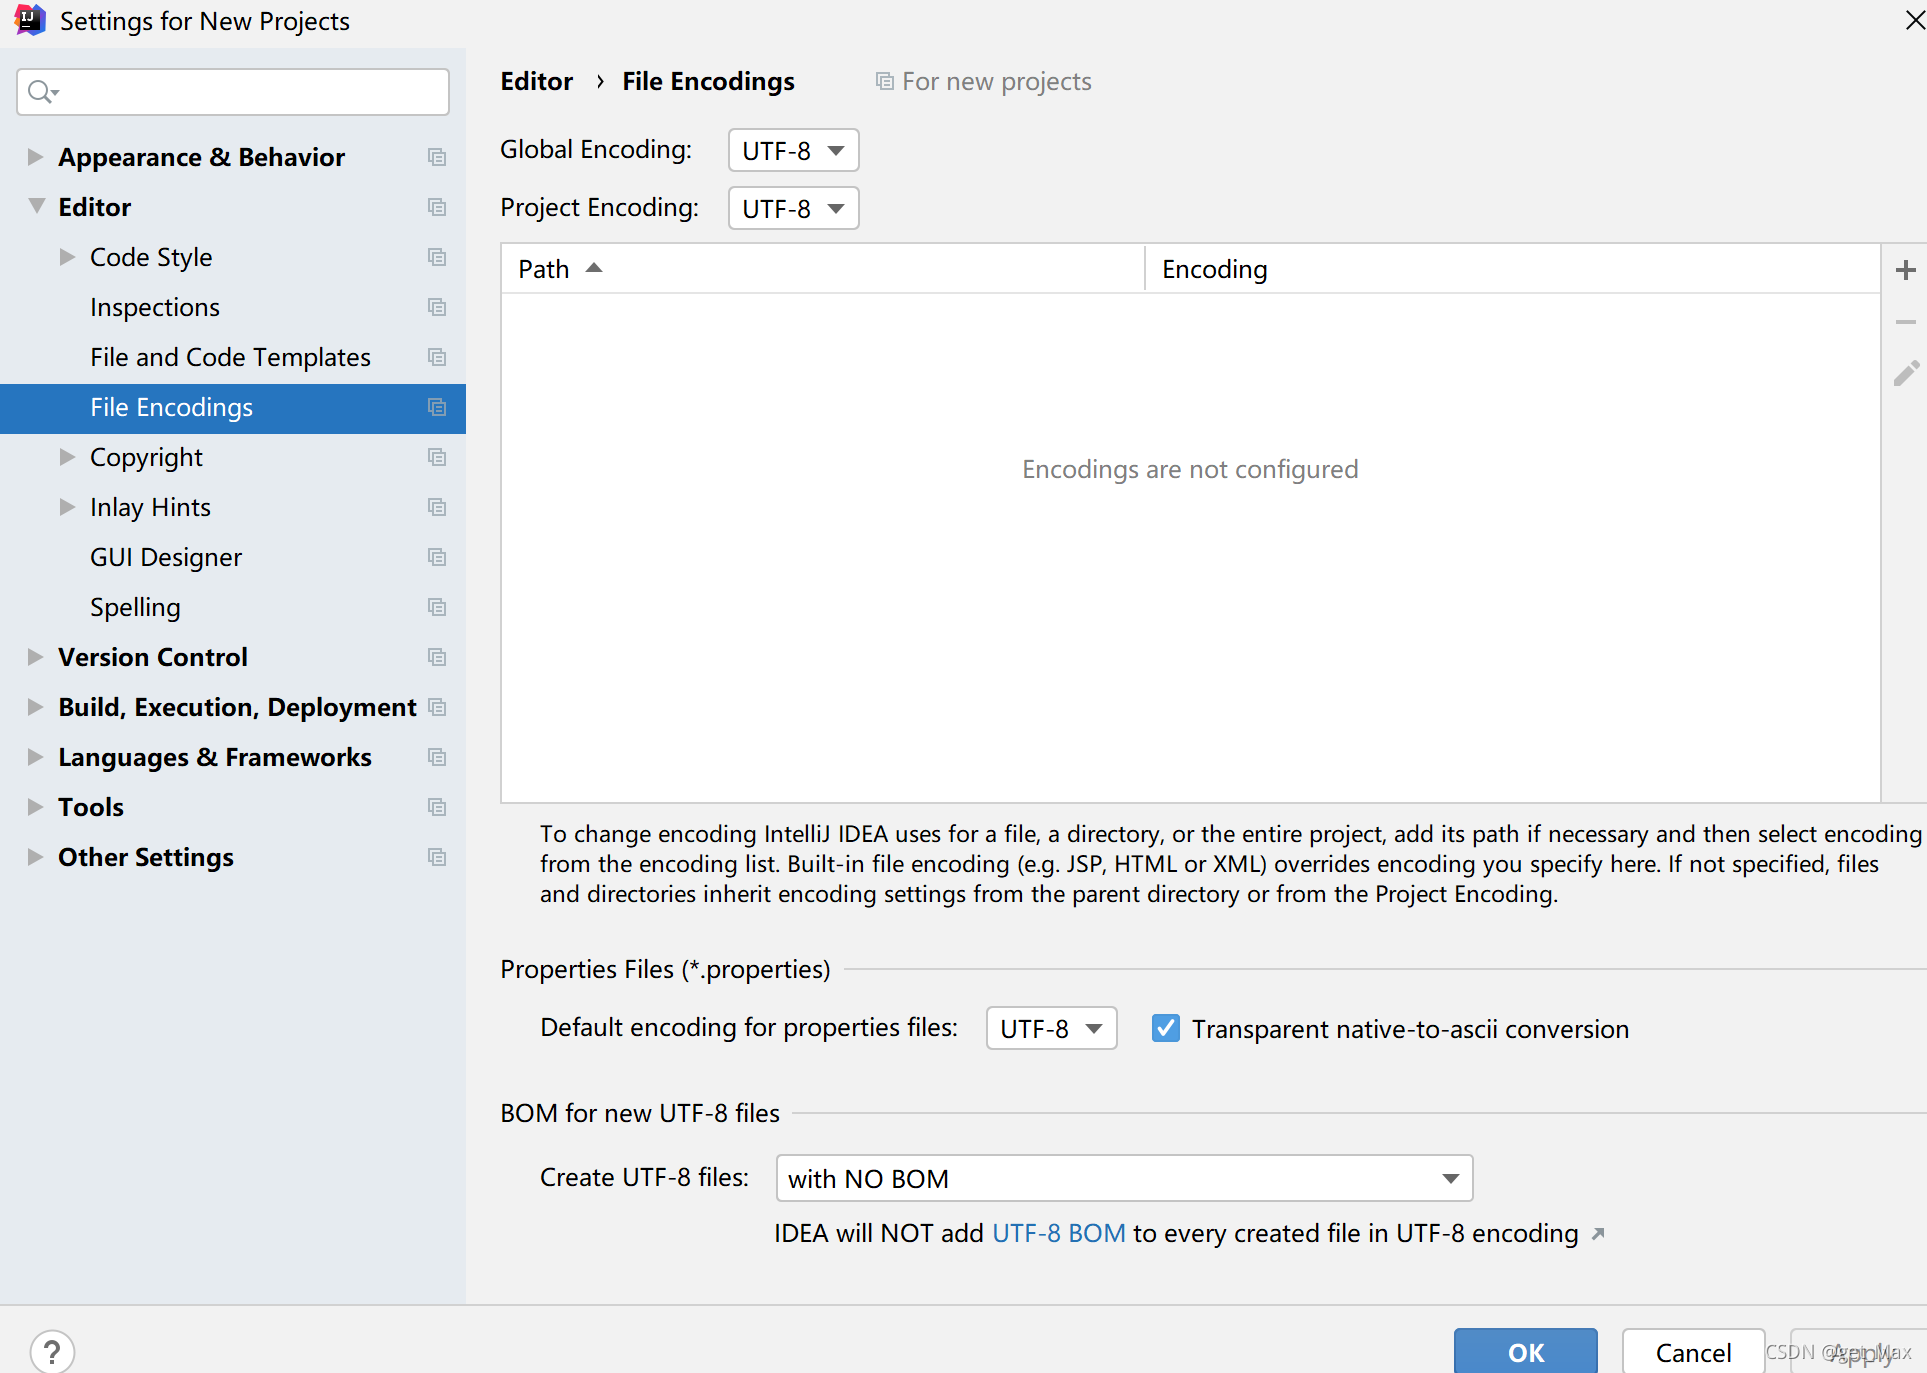
Task: Sort table by Path column header
Action: coord(822,269)
